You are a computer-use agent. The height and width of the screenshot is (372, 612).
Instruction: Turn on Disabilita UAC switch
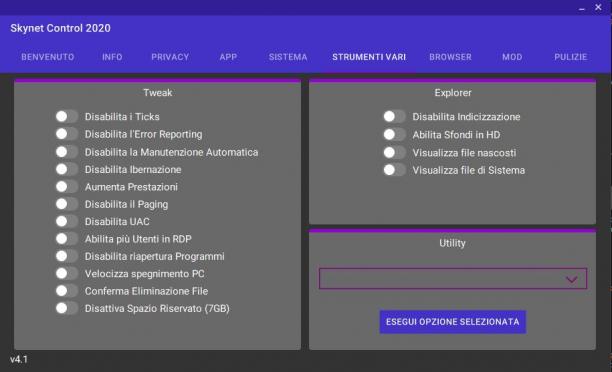66,221
